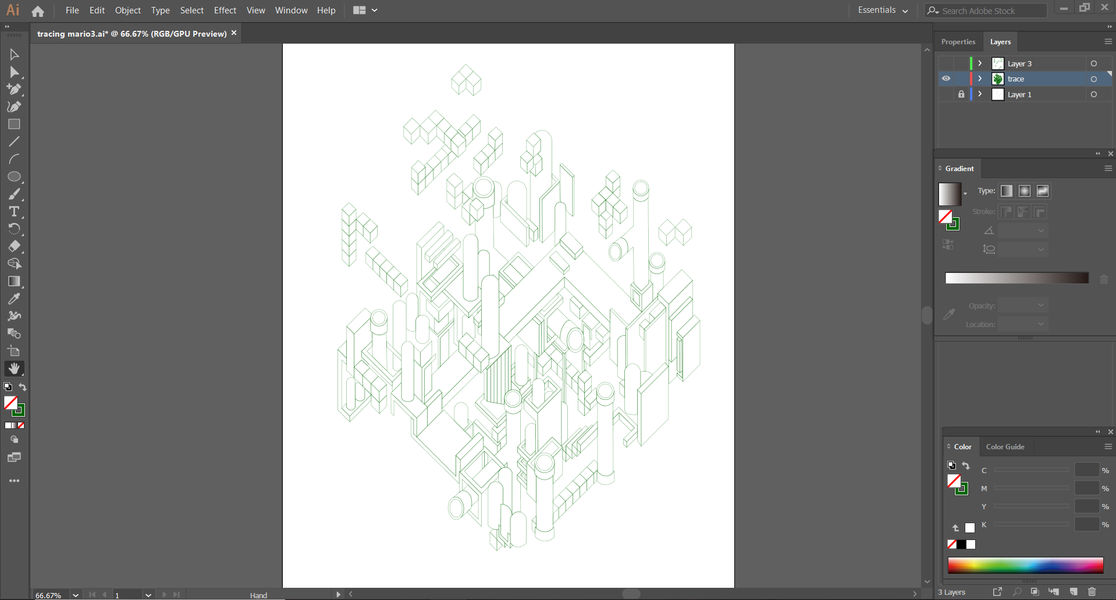Click the target circle for Layer 3

pos(1094,63)
